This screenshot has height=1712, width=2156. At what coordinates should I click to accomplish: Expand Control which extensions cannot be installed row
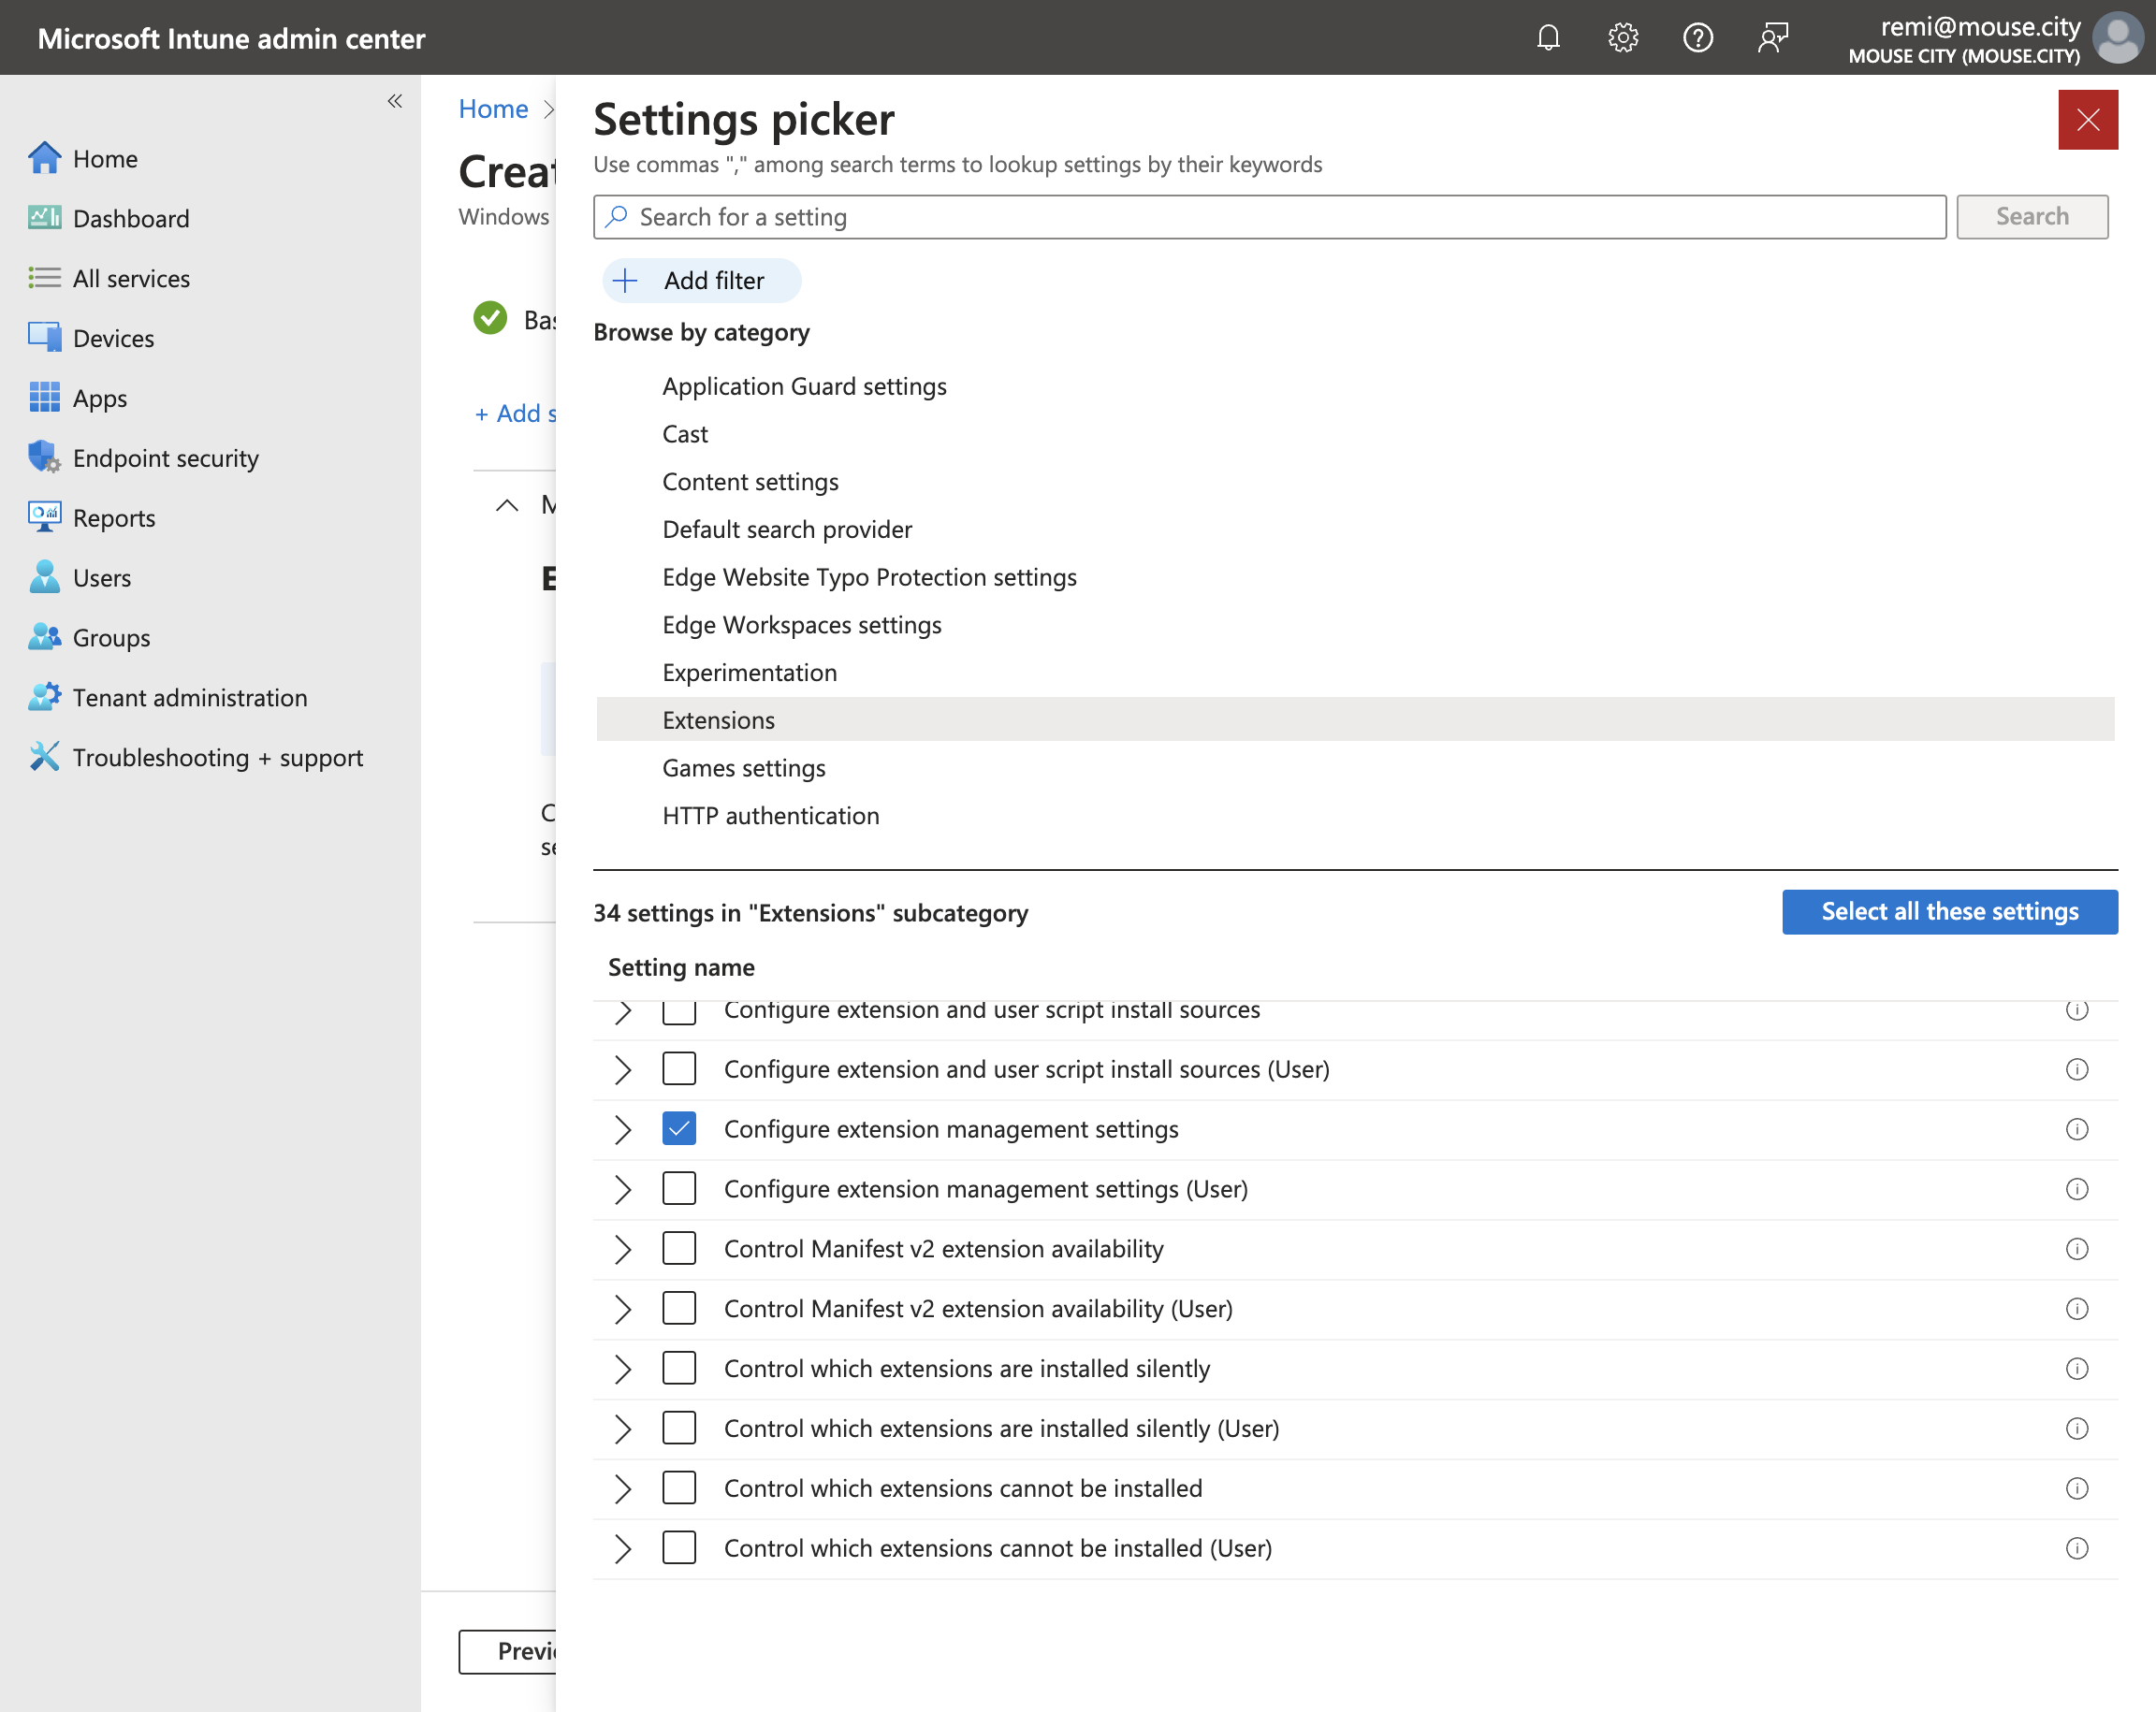(622, 1489)
